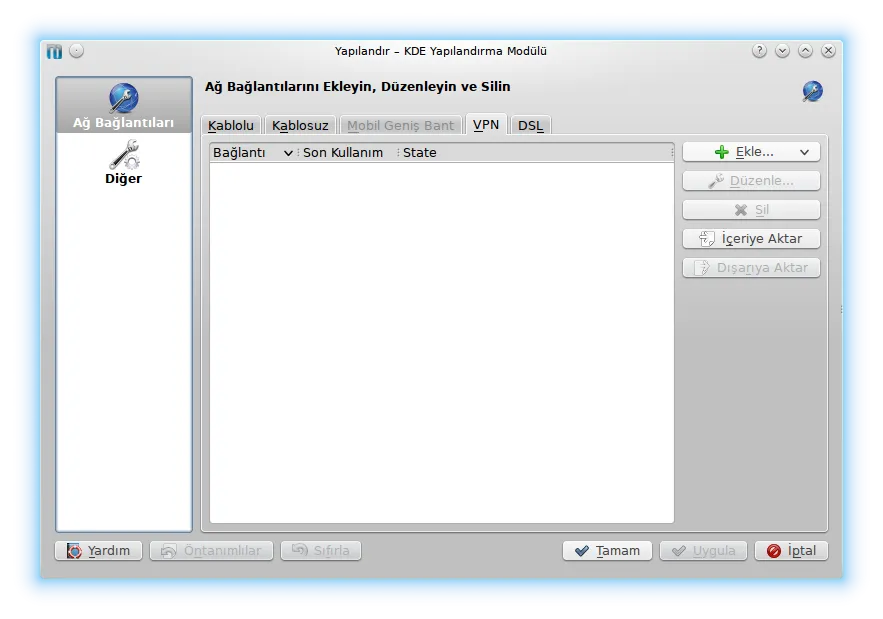Select Ağ Bağlantıları in the sidebar
This screenshot has width=883, height=619.
pos(123,108)
